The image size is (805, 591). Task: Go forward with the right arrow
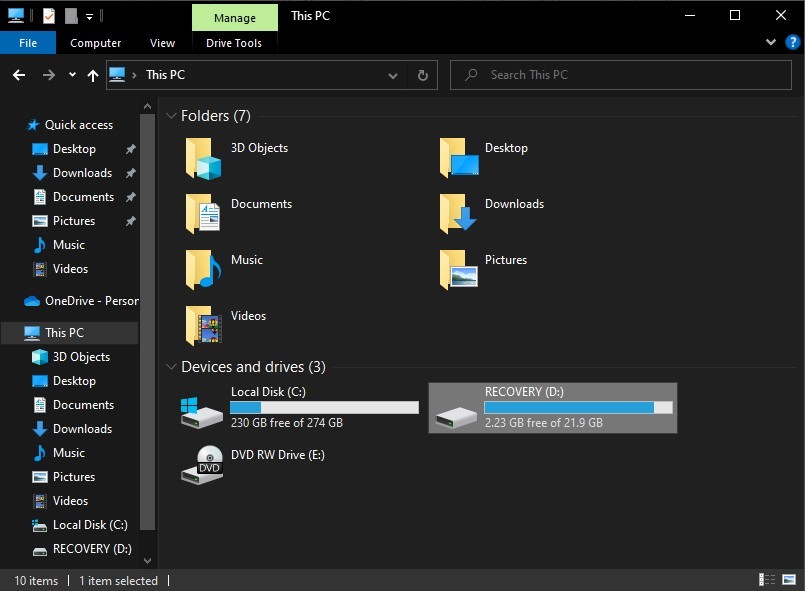(49, 75)
